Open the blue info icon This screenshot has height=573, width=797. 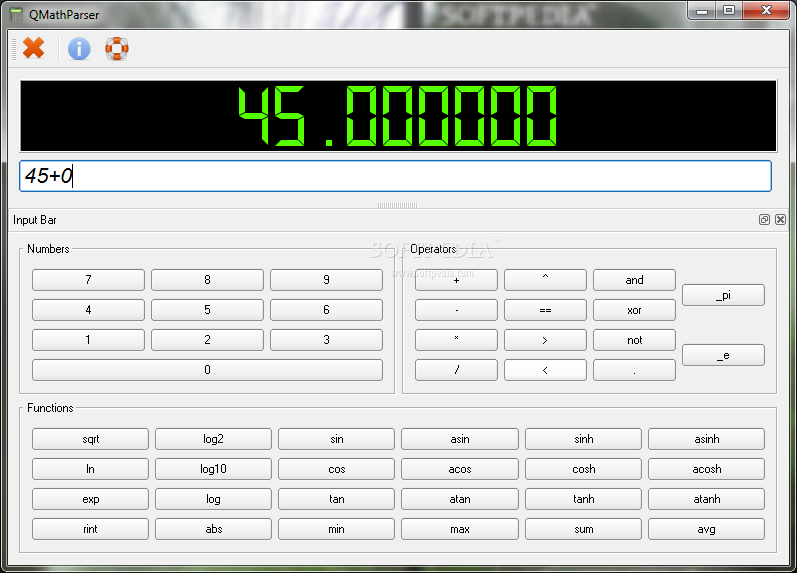click(79, 49)
